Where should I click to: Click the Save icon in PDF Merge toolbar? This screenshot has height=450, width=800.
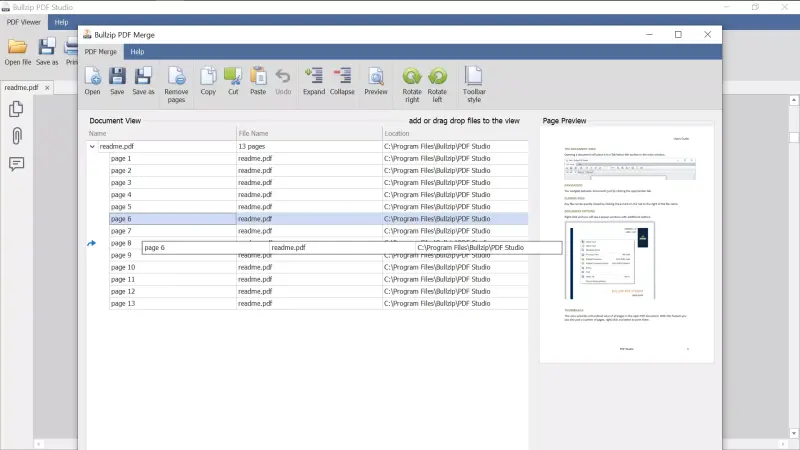[x=117, y=81]
